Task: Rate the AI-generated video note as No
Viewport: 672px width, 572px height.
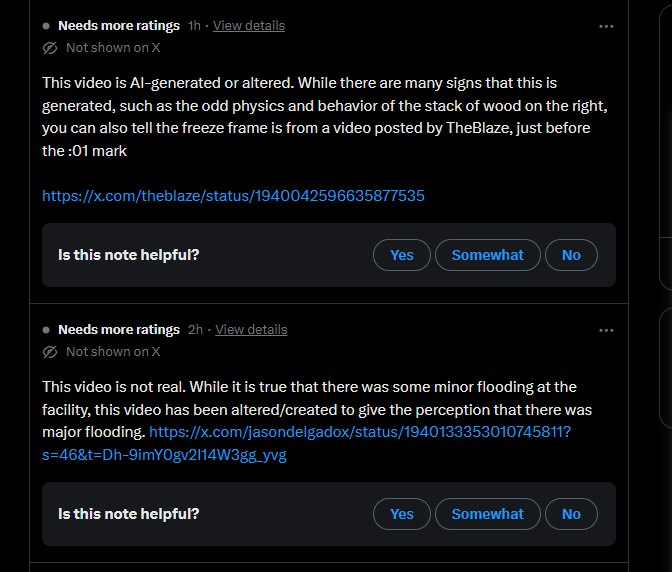Action: 571,255
